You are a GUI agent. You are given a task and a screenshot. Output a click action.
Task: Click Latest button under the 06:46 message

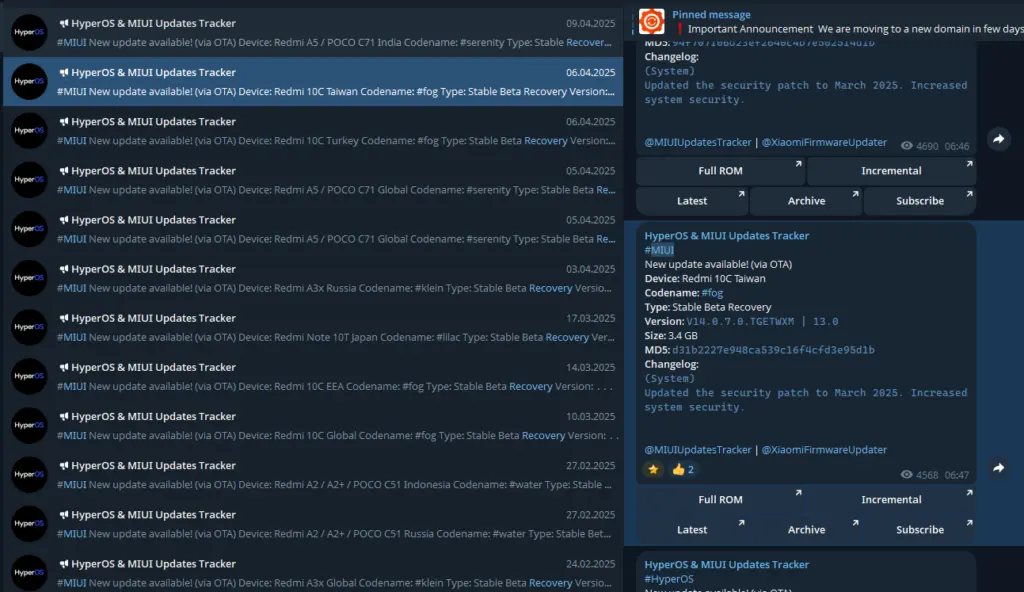[692, 201]
